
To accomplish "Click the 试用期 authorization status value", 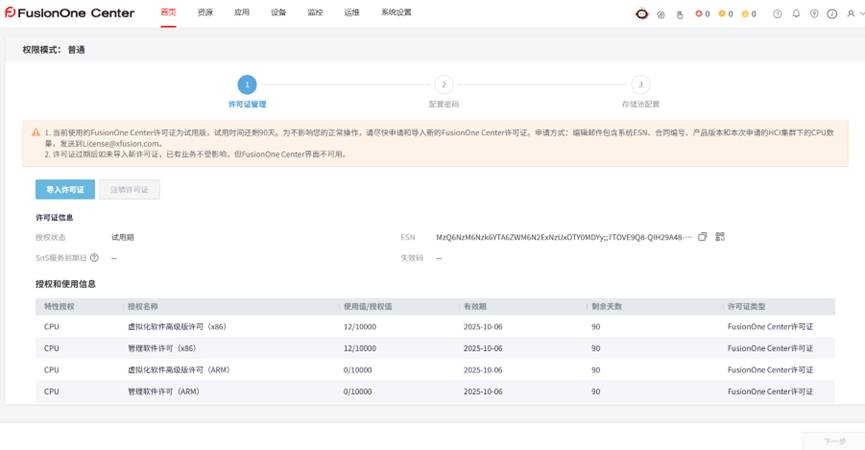I will (122, 237).
